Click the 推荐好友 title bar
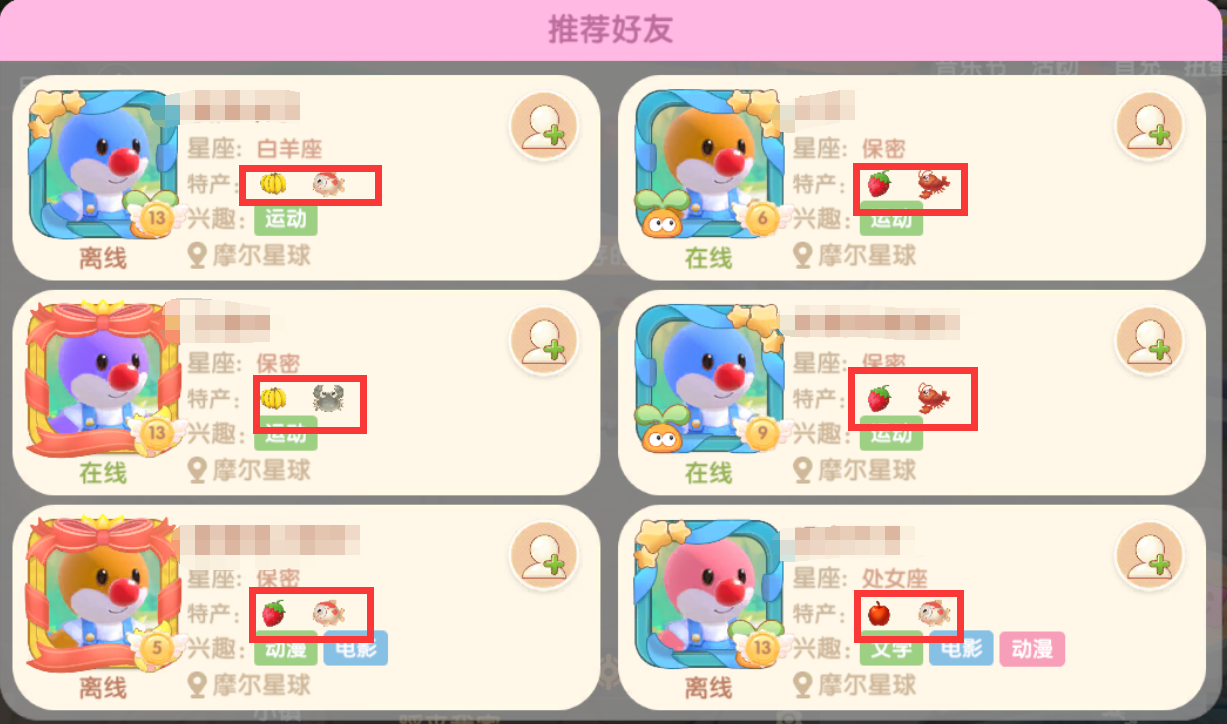This screenshot has width=1227, height=724. coord(611,30)
